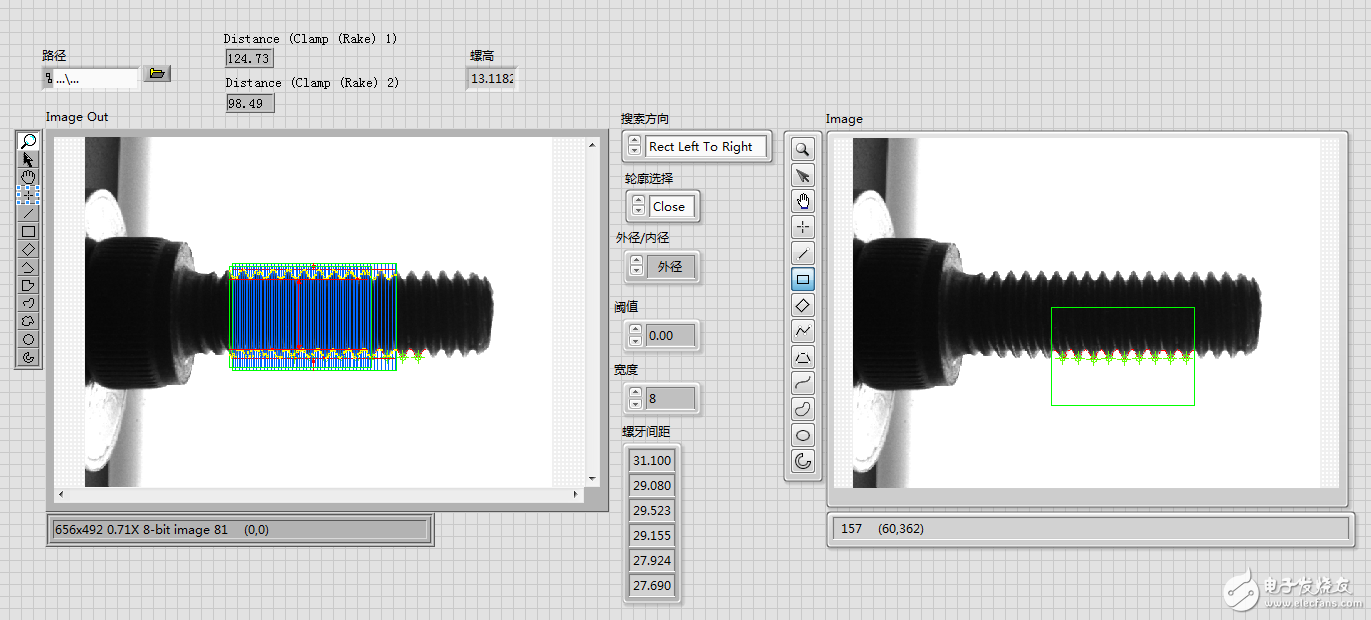
Task: Select the Point tool in Image Out palette
Action: coord(29,195)
